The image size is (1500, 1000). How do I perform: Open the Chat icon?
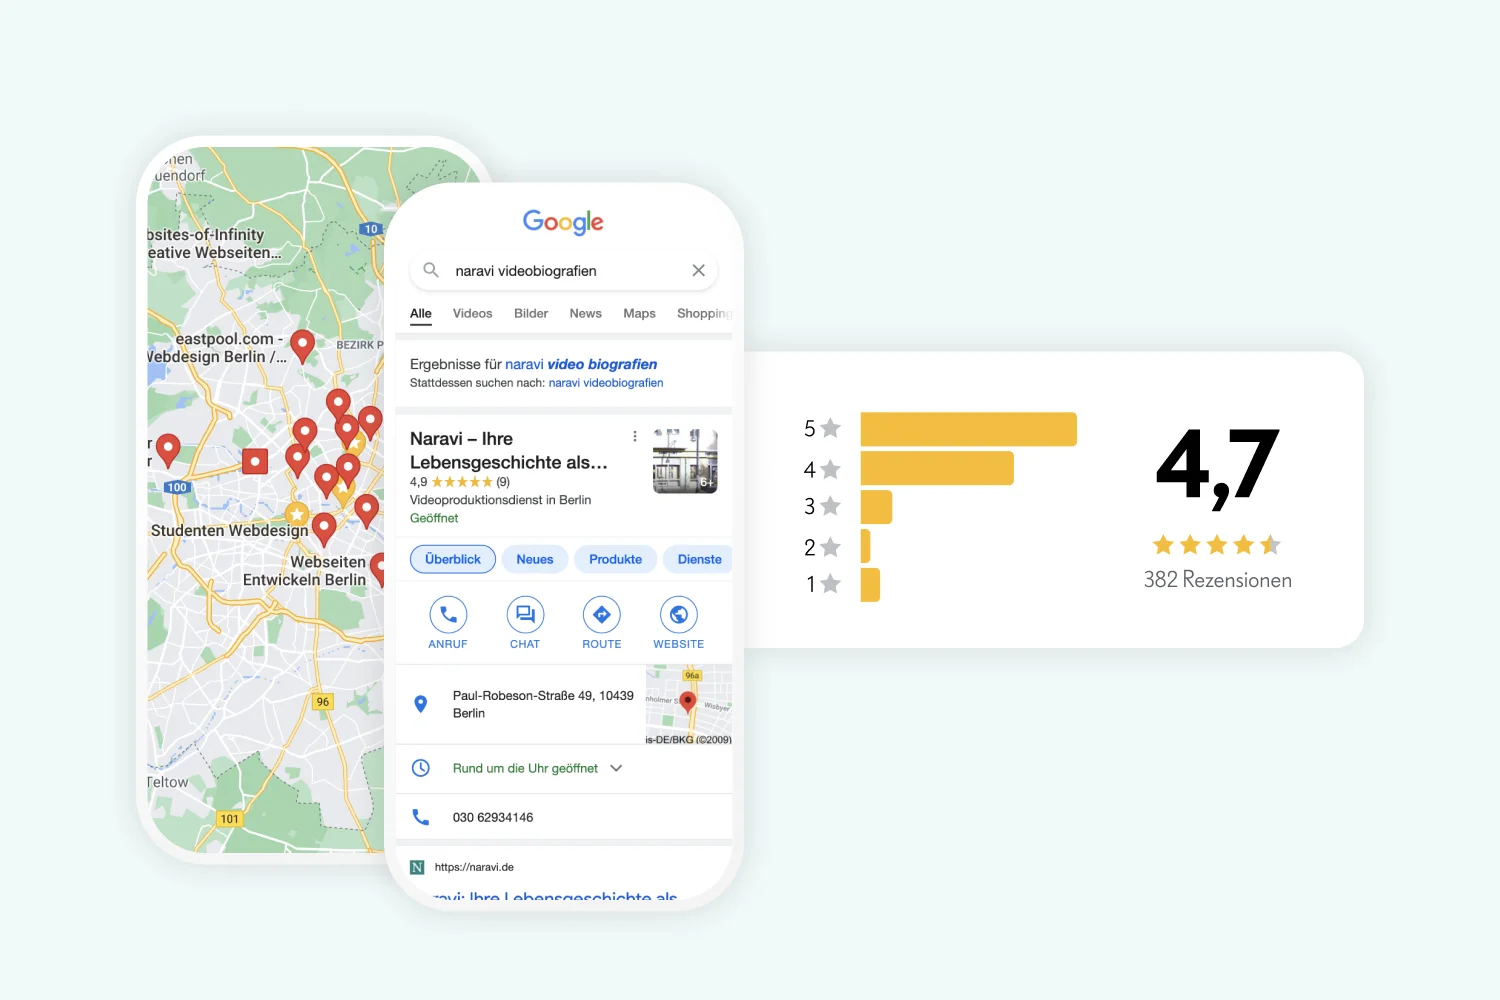pyautogui.click(x=524, y=614)
